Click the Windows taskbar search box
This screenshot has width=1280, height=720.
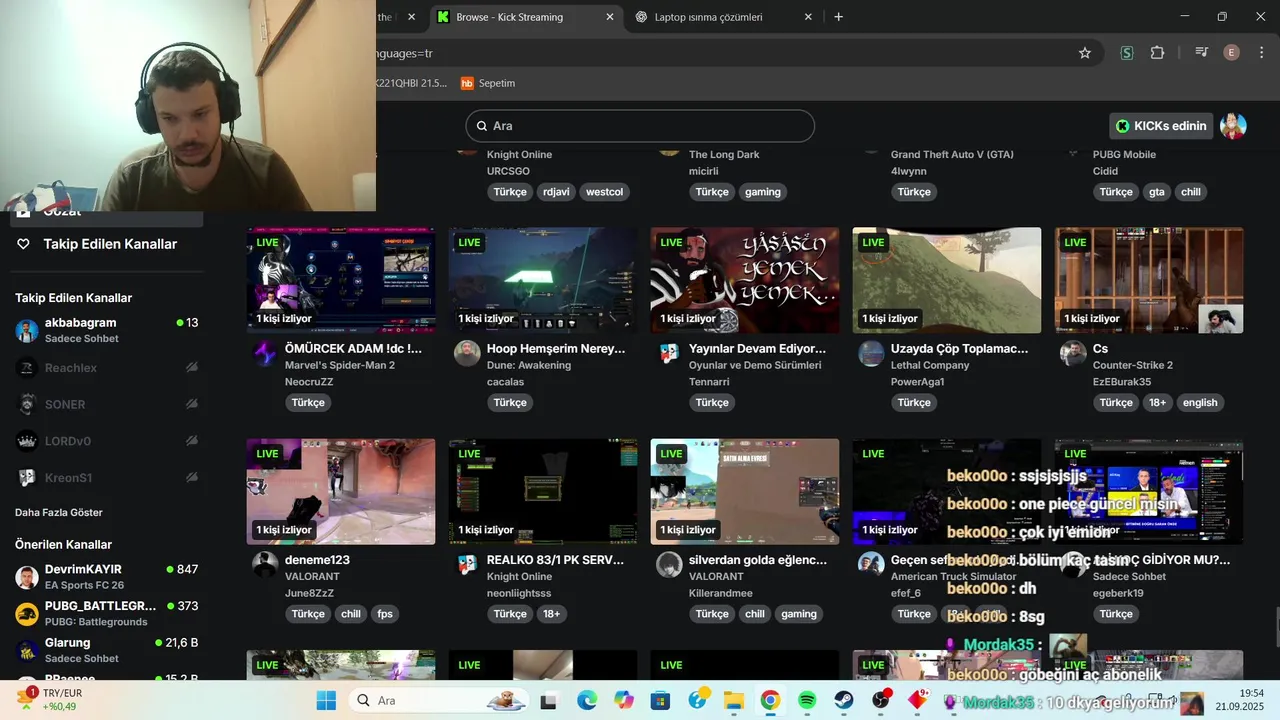(440, 701)
